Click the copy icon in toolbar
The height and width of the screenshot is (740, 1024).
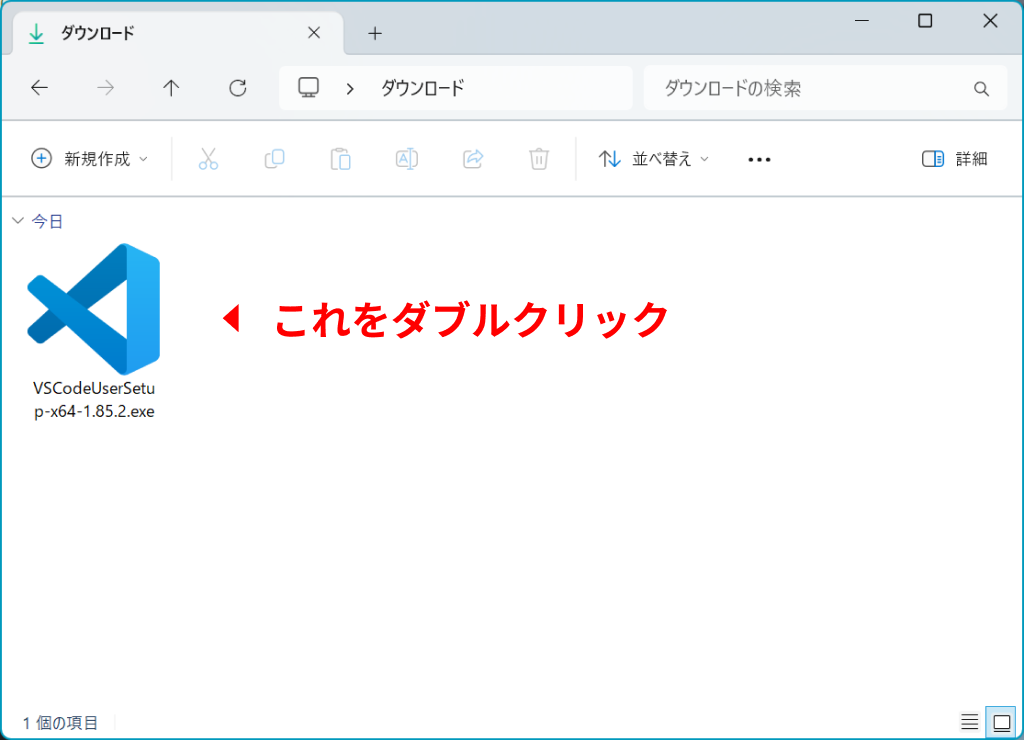pyautogui.click(x=274, y=159)
